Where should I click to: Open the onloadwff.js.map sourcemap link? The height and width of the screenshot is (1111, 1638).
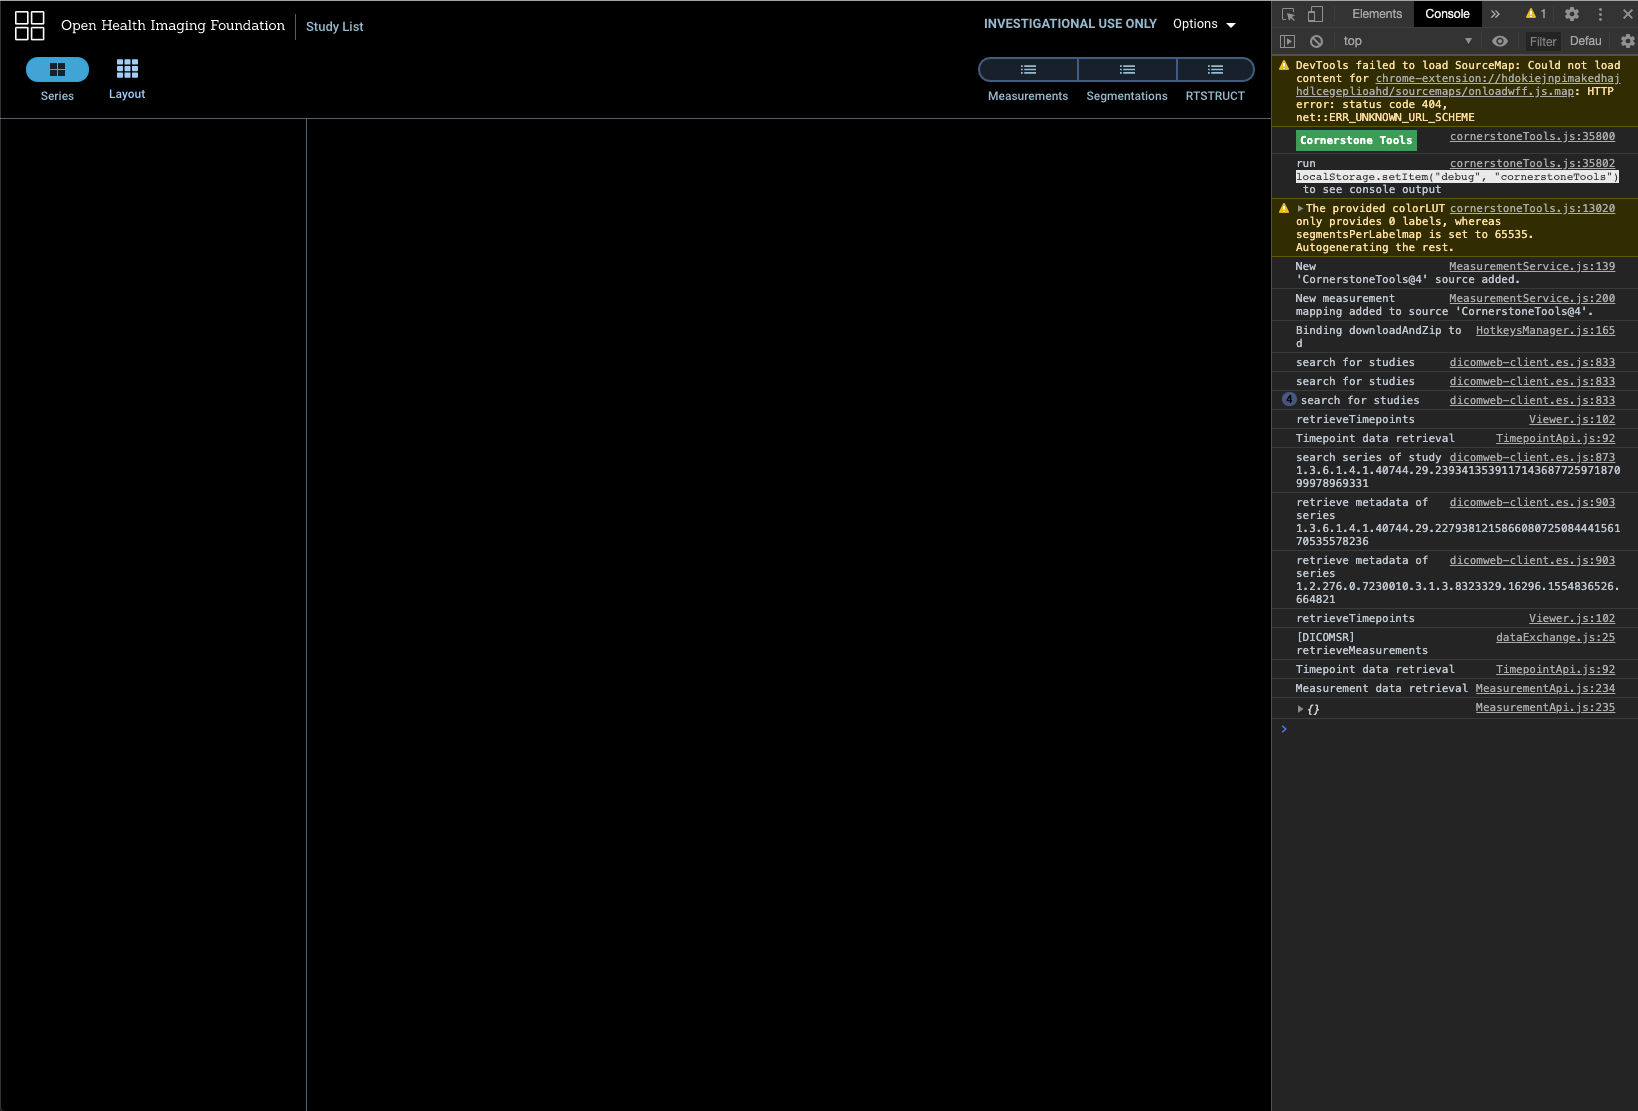pos(1458,85)
